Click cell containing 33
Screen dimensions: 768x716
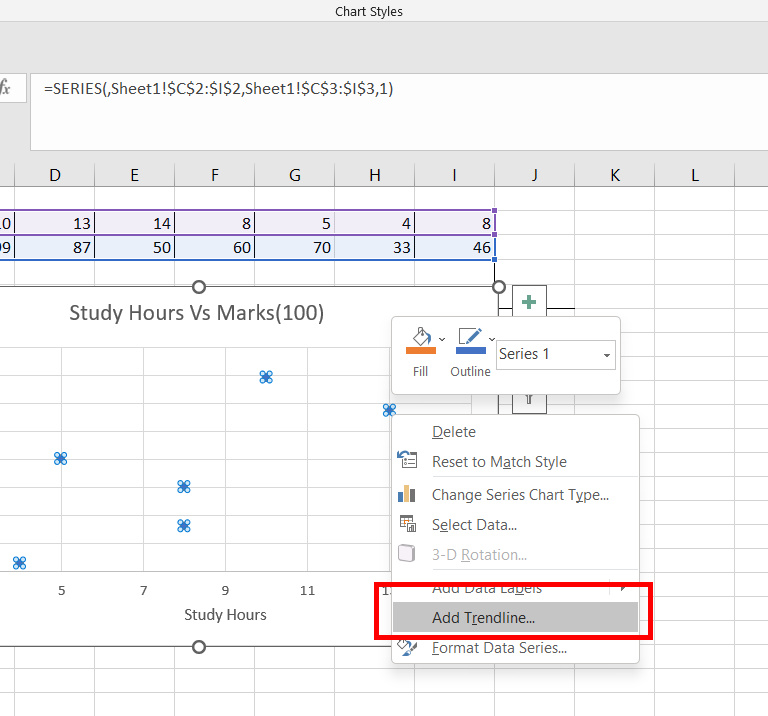tap(375, 247)
